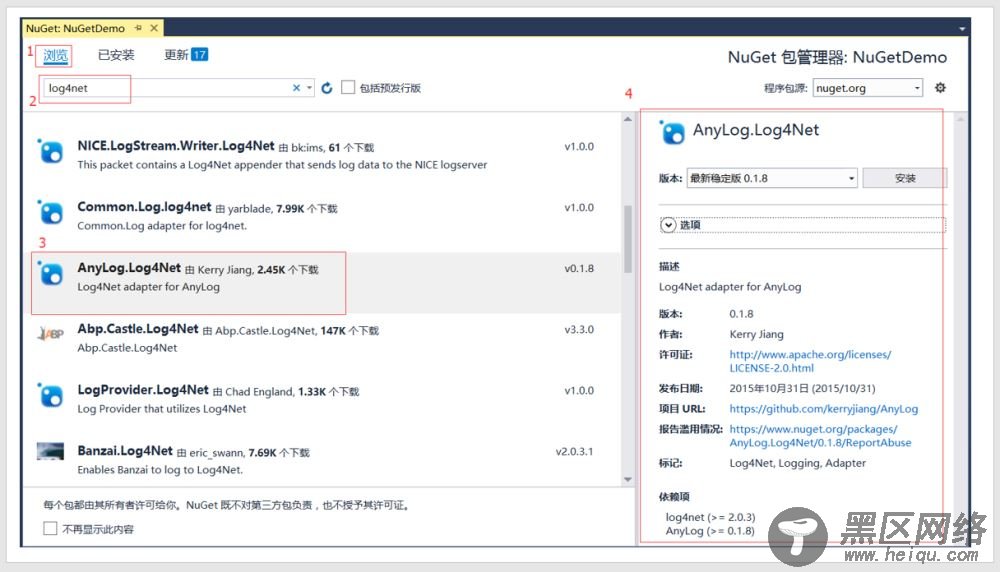Image resolution: width=1000 pixels, height=572 pixels.
Task: Enable include prerelease checkbox
Action: (348, 87)
